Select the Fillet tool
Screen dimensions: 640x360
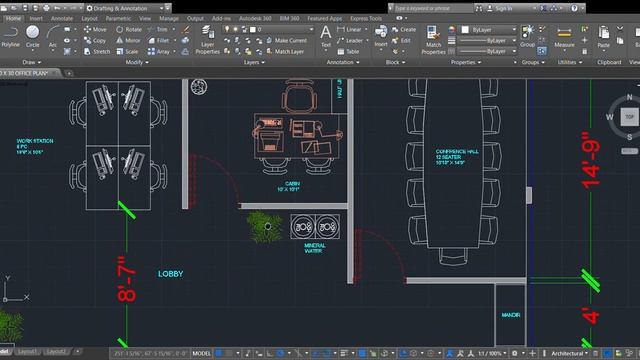[159, 40]
